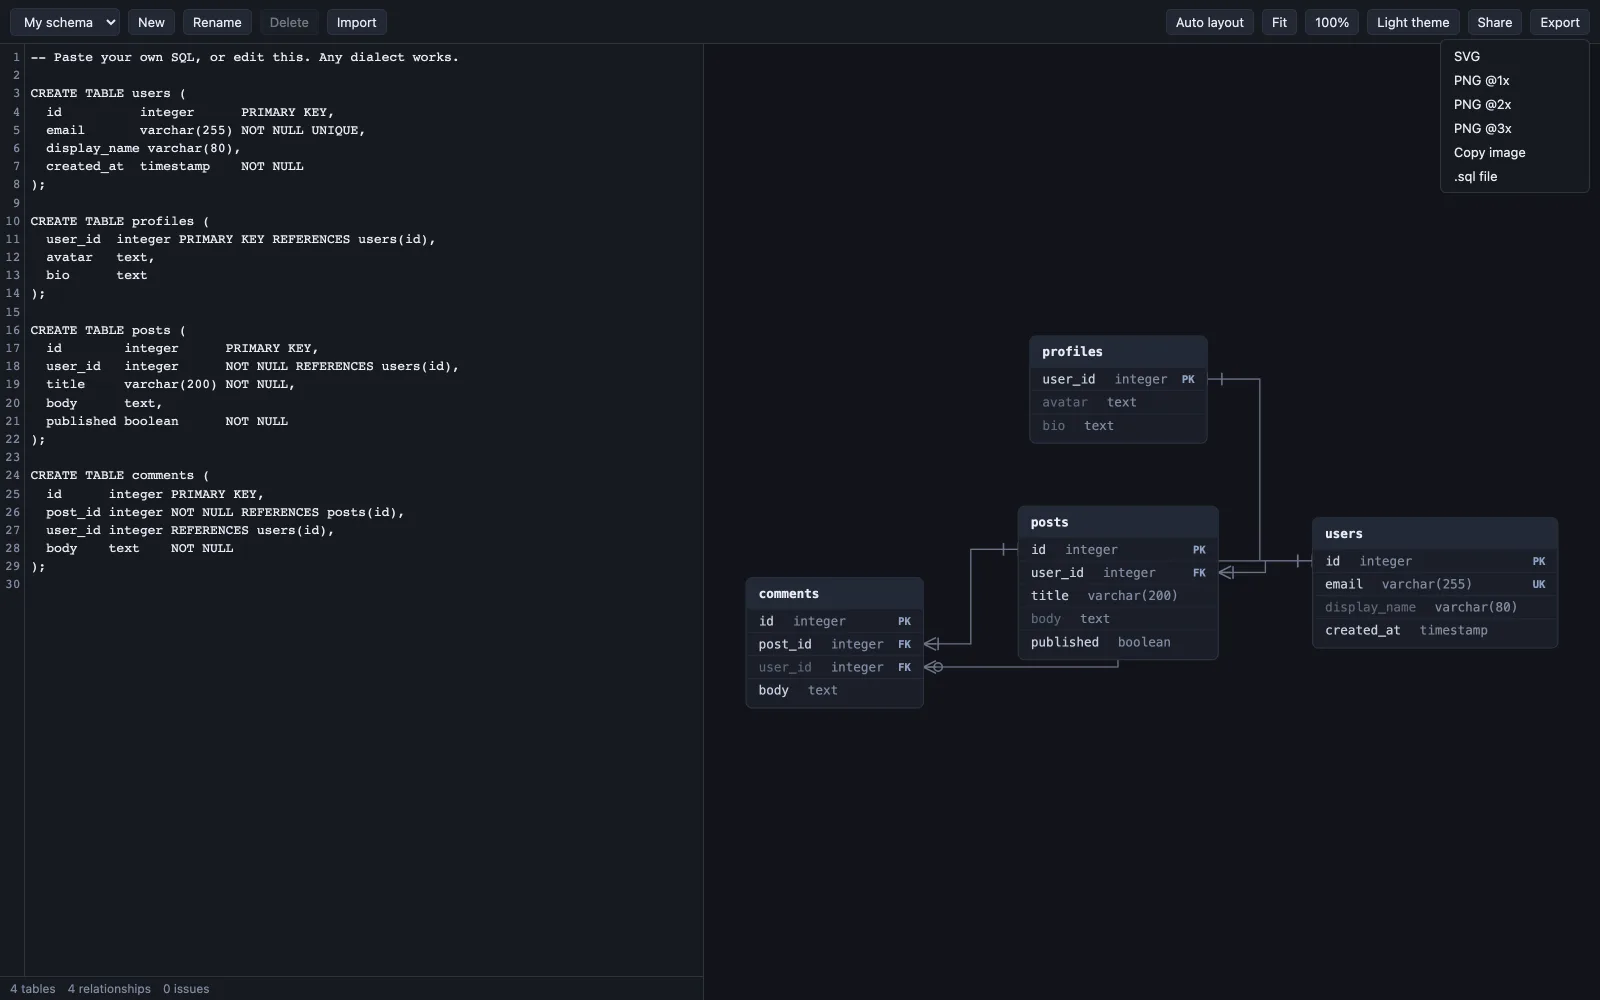This screenshot has height=1000, width=1600.
Task: Select PNG @3x export option
Action: [1514, 128]
